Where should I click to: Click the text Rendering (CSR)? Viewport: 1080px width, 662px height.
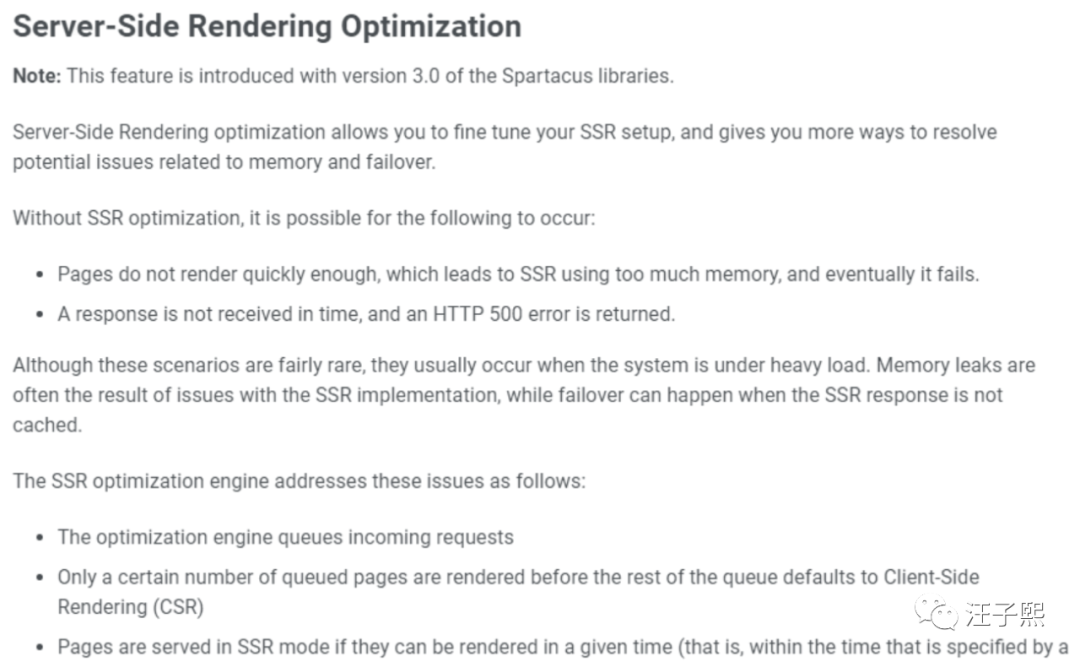(x=131, y=607)
